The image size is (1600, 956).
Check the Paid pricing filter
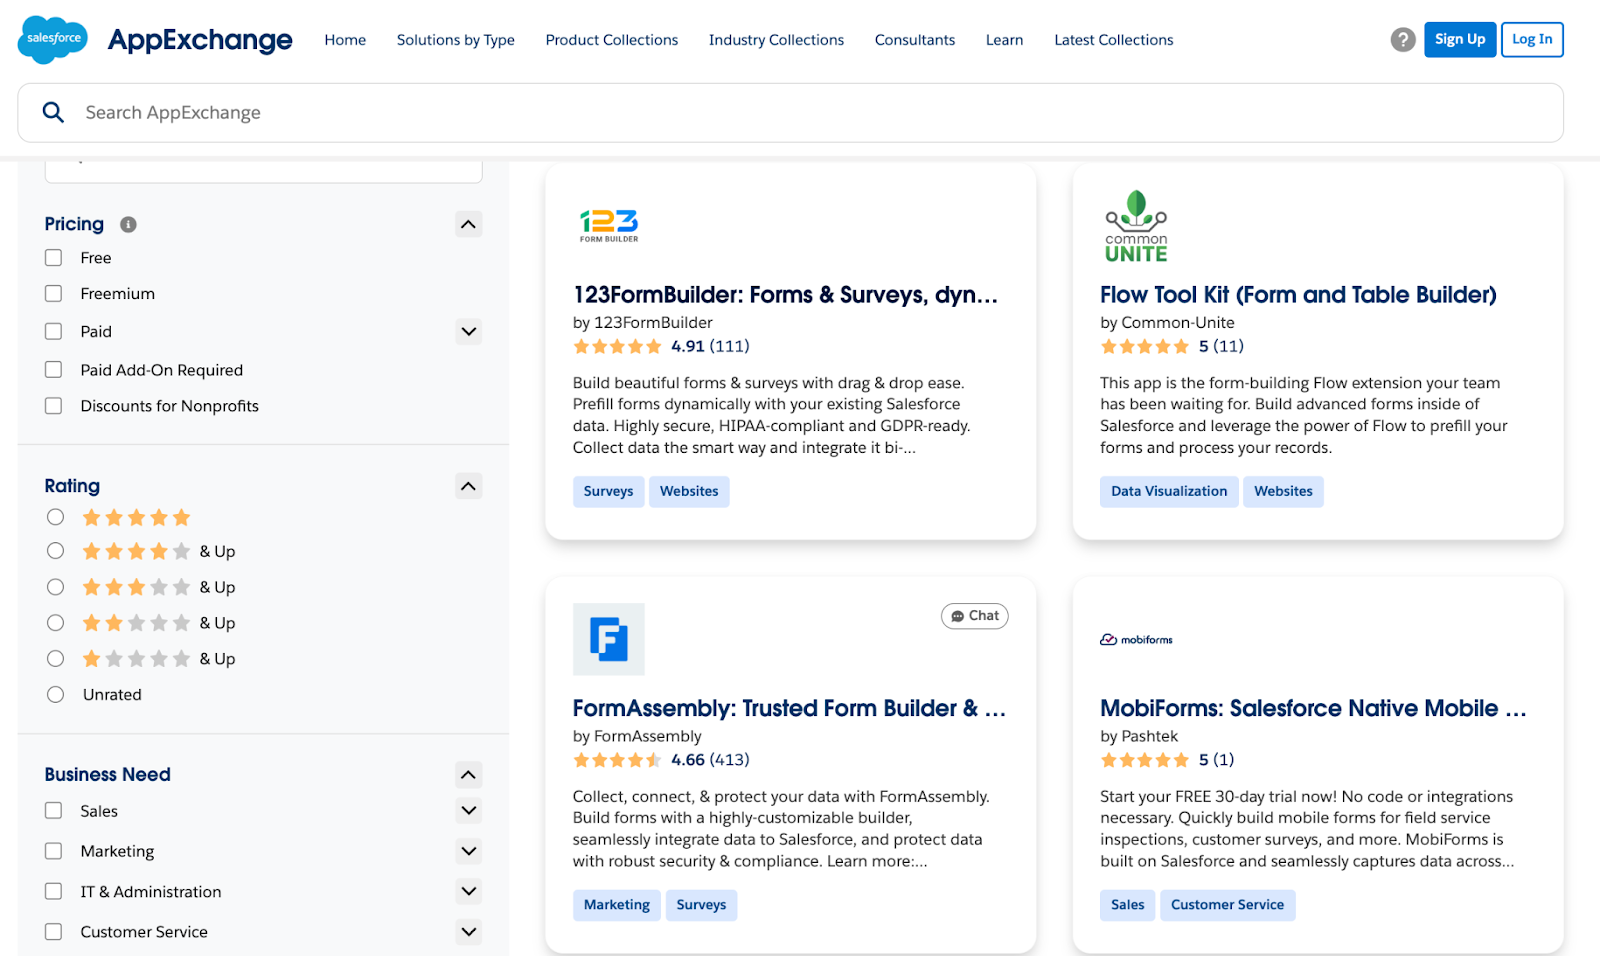54,331
